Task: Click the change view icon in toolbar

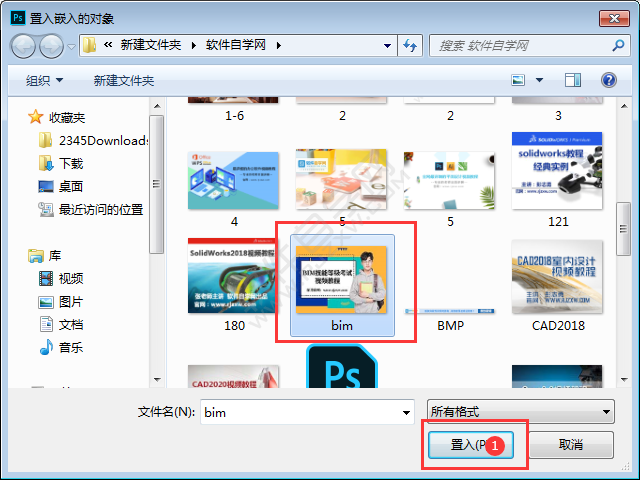Action: tap(518, 80)
